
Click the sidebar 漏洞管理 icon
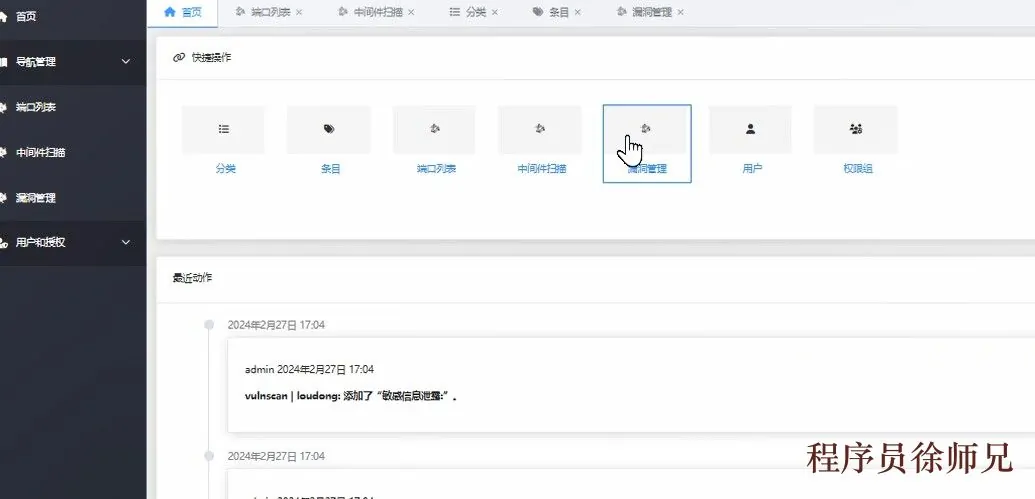click(3, 197)
